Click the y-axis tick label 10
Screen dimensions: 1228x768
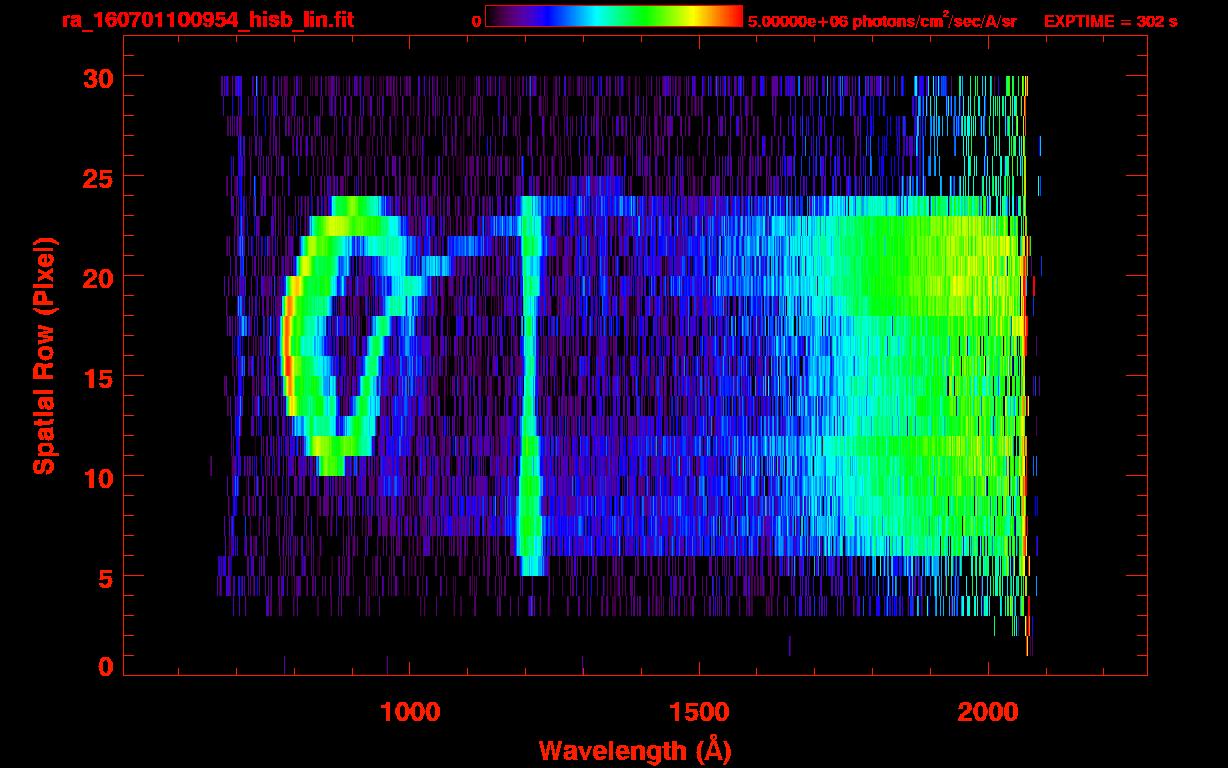[99, 477]
